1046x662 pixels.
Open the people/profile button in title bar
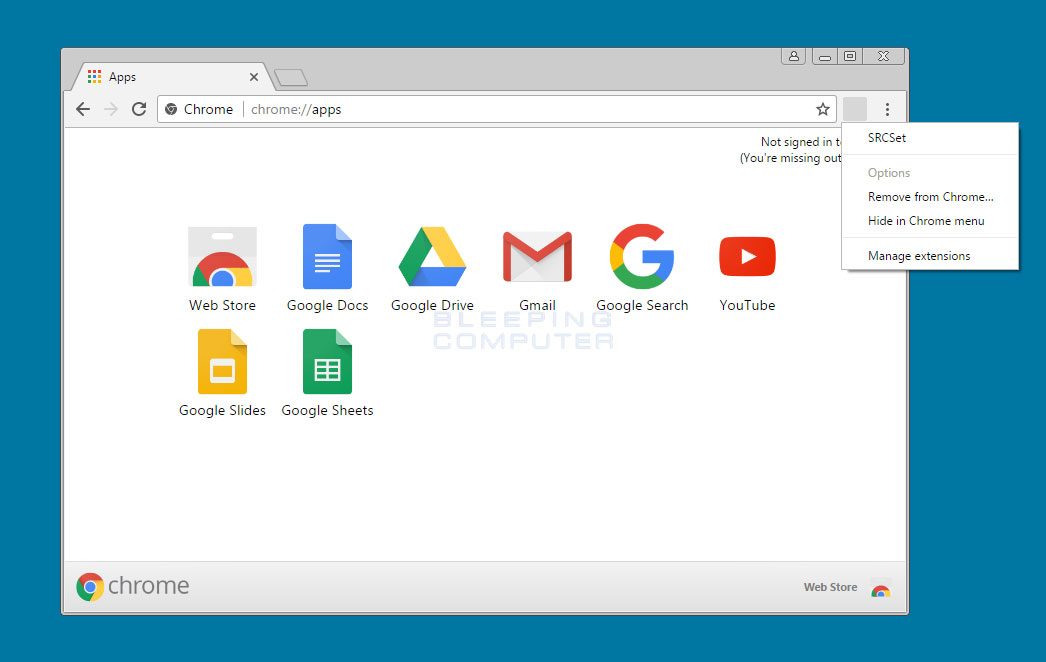coord(794,56)
